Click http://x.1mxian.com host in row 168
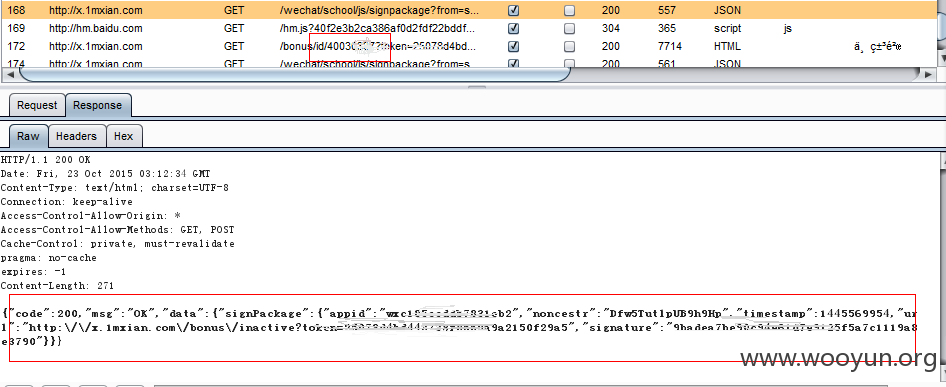 click(x=95, y=10)
